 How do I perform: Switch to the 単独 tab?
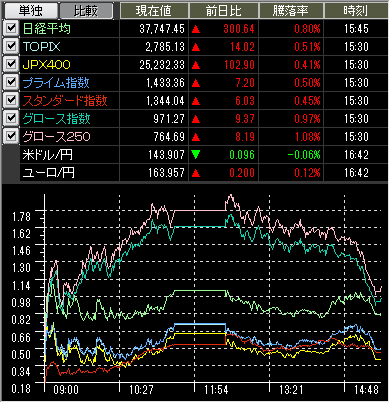point(30,11)
